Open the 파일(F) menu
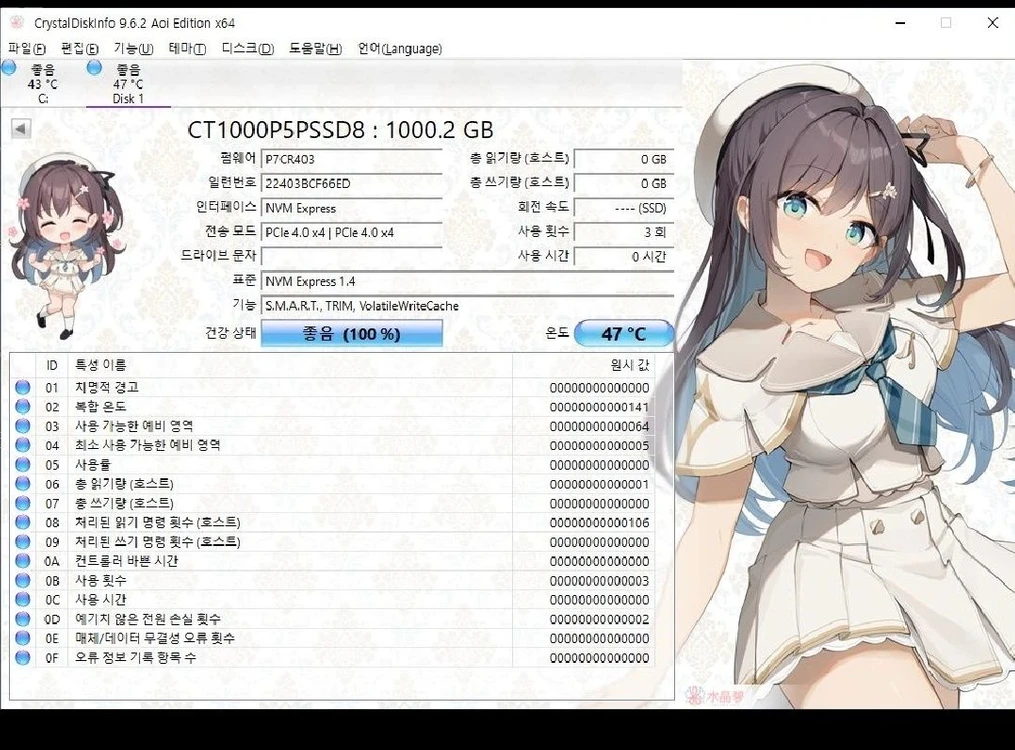Image resolution: width=1015 pixels, height=750 pixels. click(x=27, y=49)
